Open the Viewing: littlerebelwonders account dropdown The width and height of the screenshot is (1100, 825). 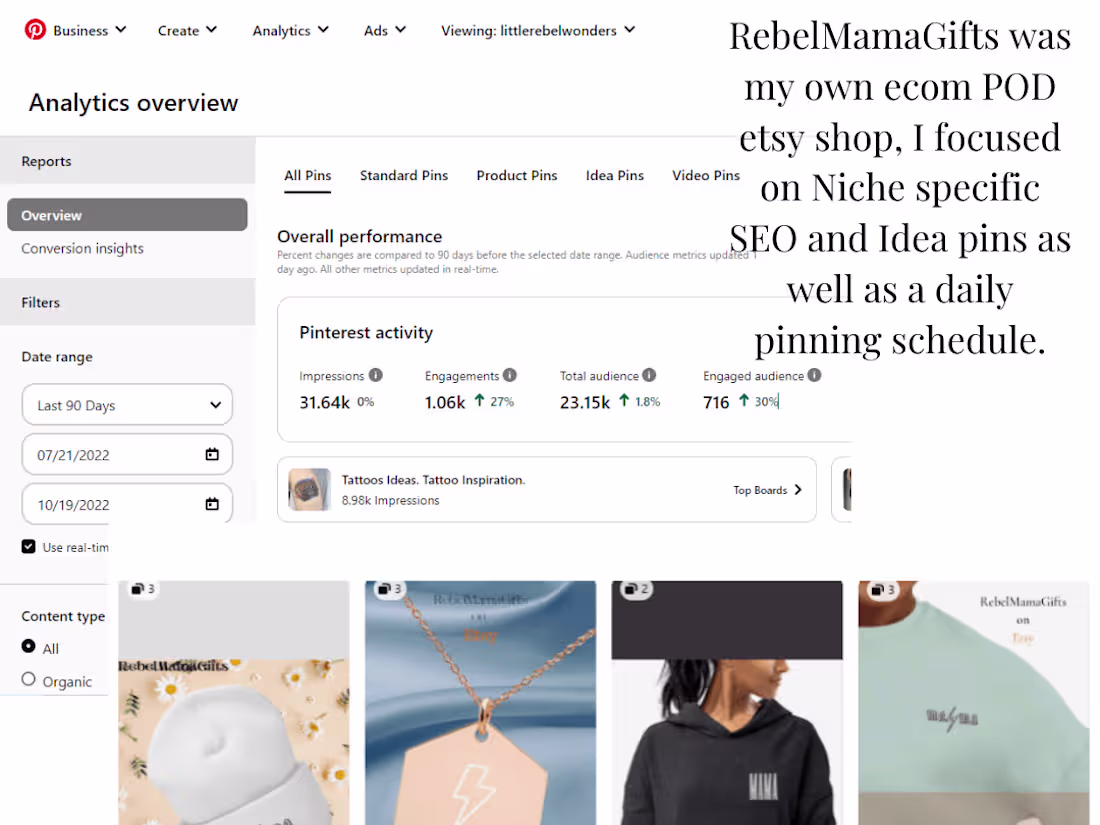click(538, 30)
